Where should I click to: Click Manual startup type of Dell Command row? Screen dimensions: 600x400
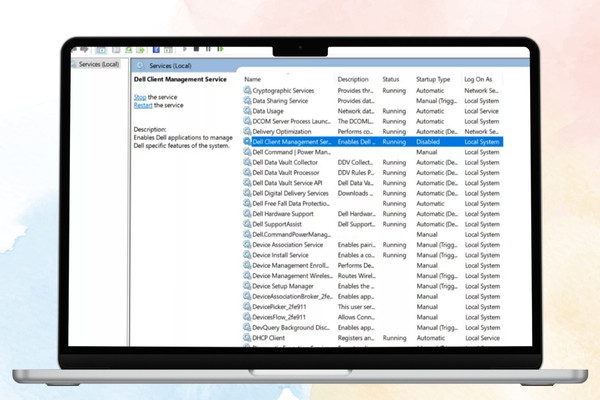click(x=427, y=152)
